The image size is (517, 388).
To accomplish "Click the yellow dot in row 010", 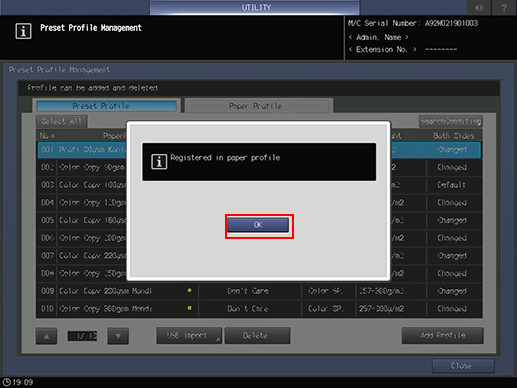I will (189, 308).
